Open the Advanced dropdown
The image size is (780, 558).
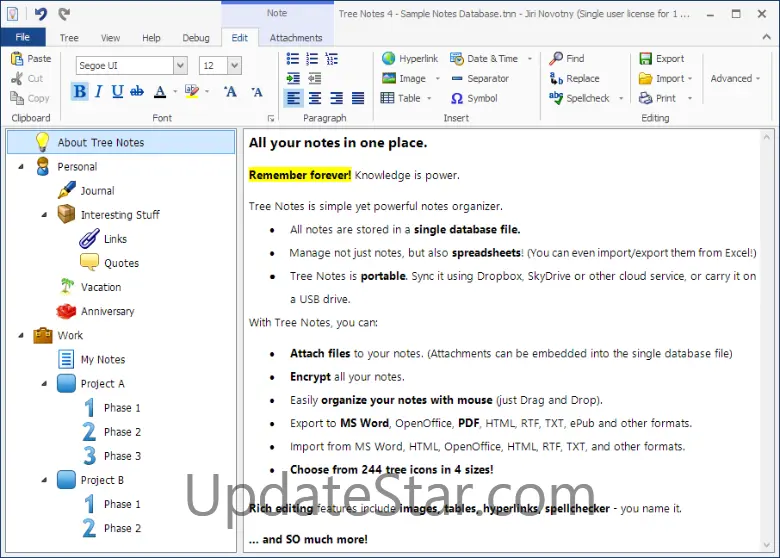pos(735,79)
